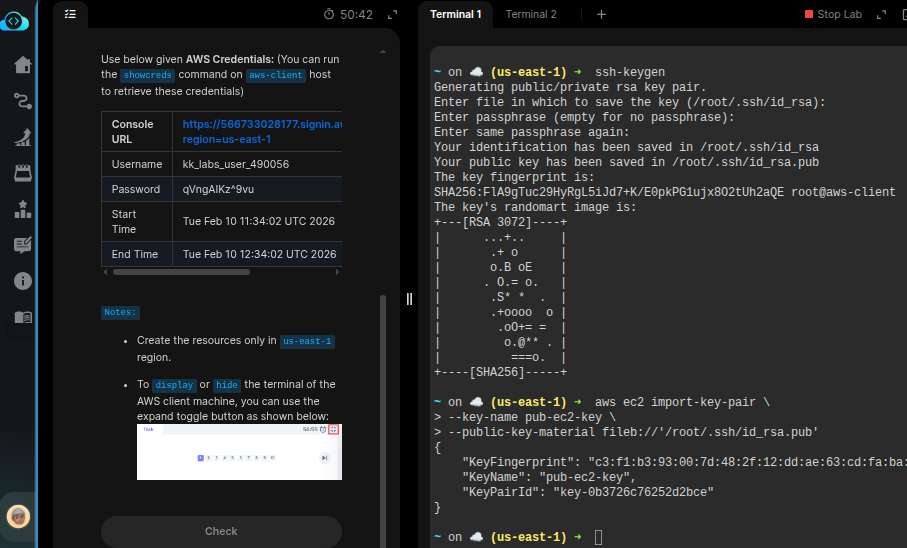
Task: Open the book documentation sidebar icon
Action: click(22, 317)
